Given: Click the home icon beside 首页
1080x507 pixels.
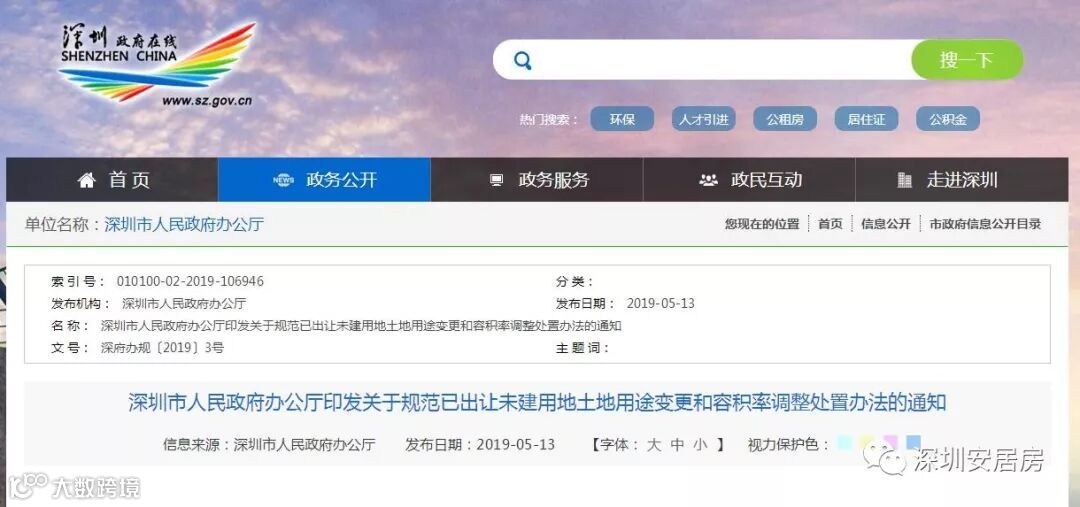Looking at the screenshot, I should (x=87, y=180).
